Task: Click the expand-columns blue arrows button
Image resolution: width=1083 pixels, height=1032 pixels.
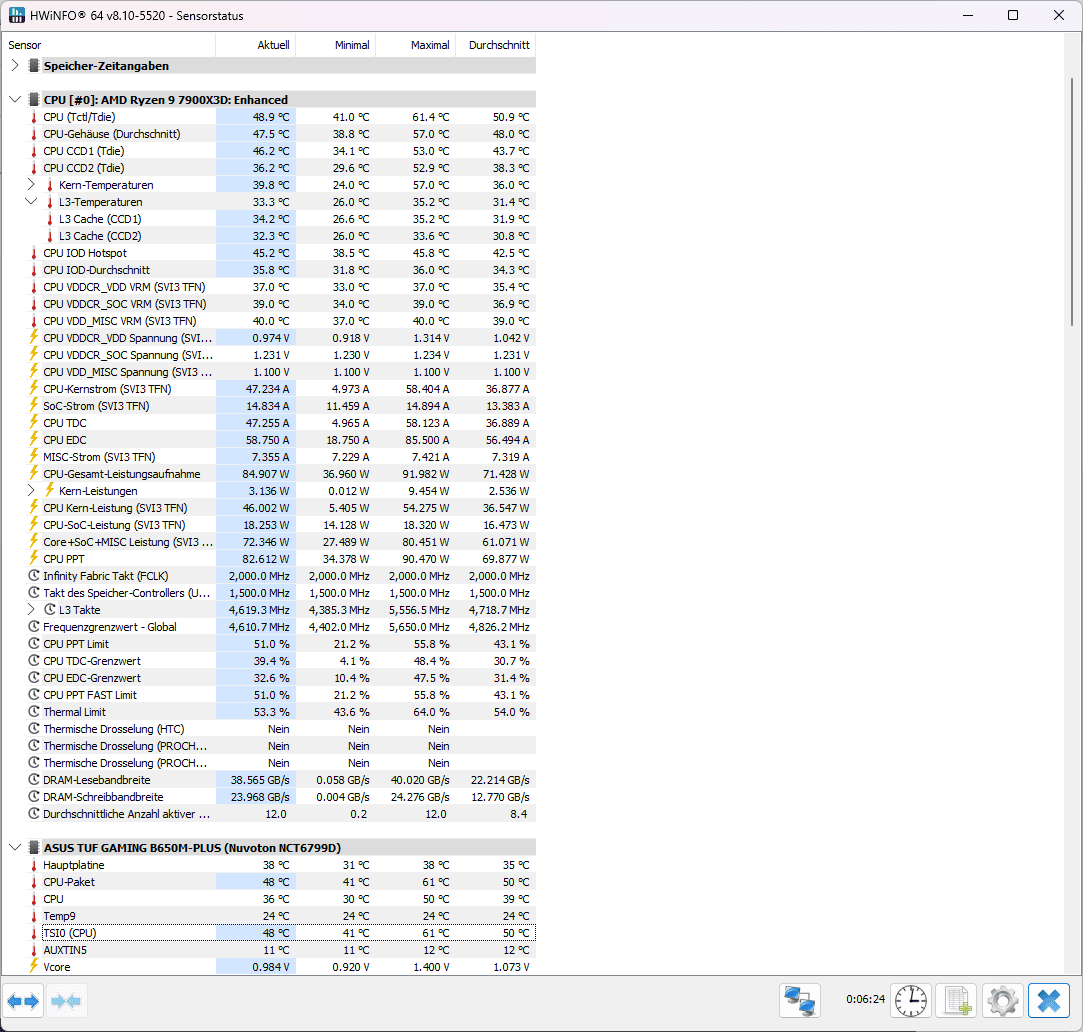Action: [23, 1001]
